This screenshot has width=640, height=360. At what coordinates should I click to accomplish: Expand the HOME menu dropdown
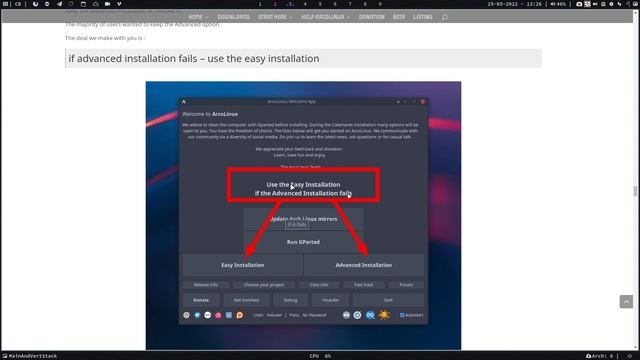198,17
